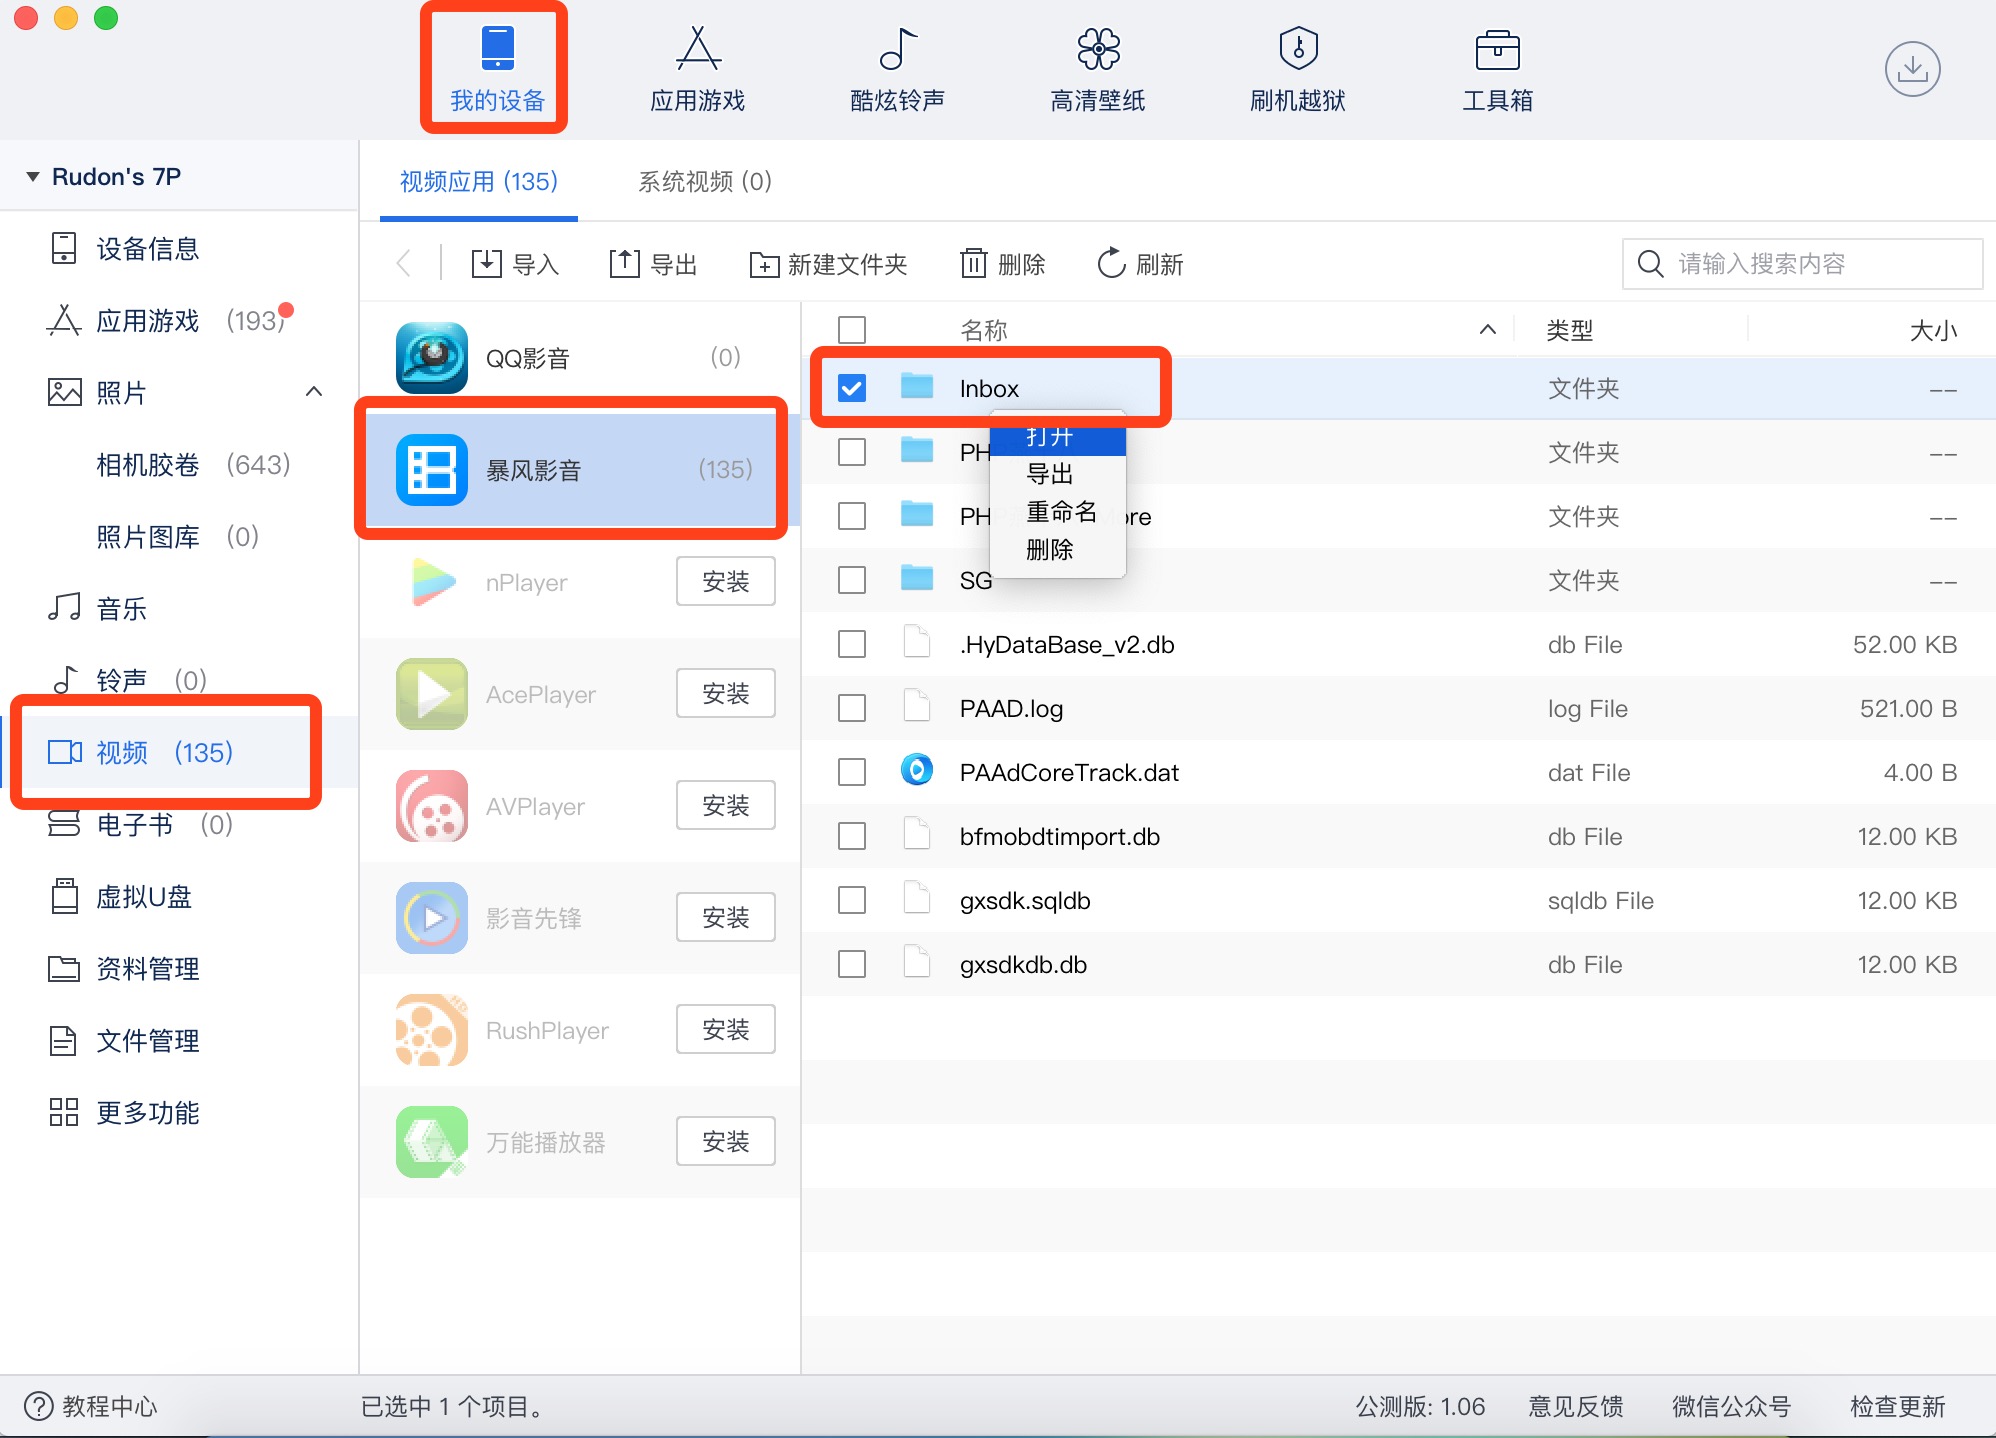1996x1438 pixels.
Task: Toggle the 名称 column sort arrow
Action: point(1487,330)
